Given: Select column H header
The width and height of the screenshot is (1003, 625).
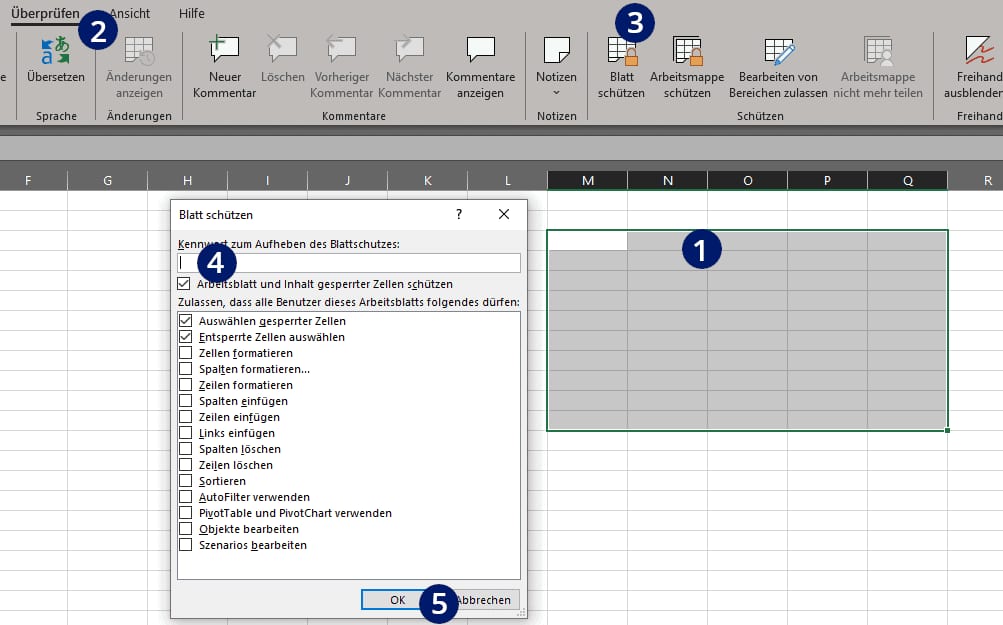Looking at the screenshot, I should (x=187, y=180).
